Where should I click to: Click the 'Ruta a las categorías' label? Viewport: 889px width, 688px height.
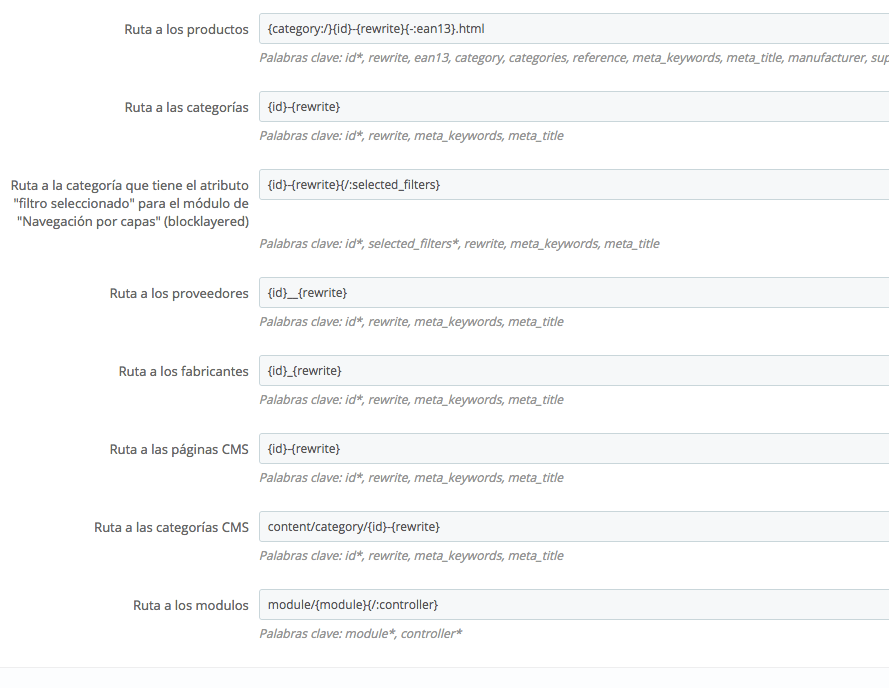(x=187, y=107)
